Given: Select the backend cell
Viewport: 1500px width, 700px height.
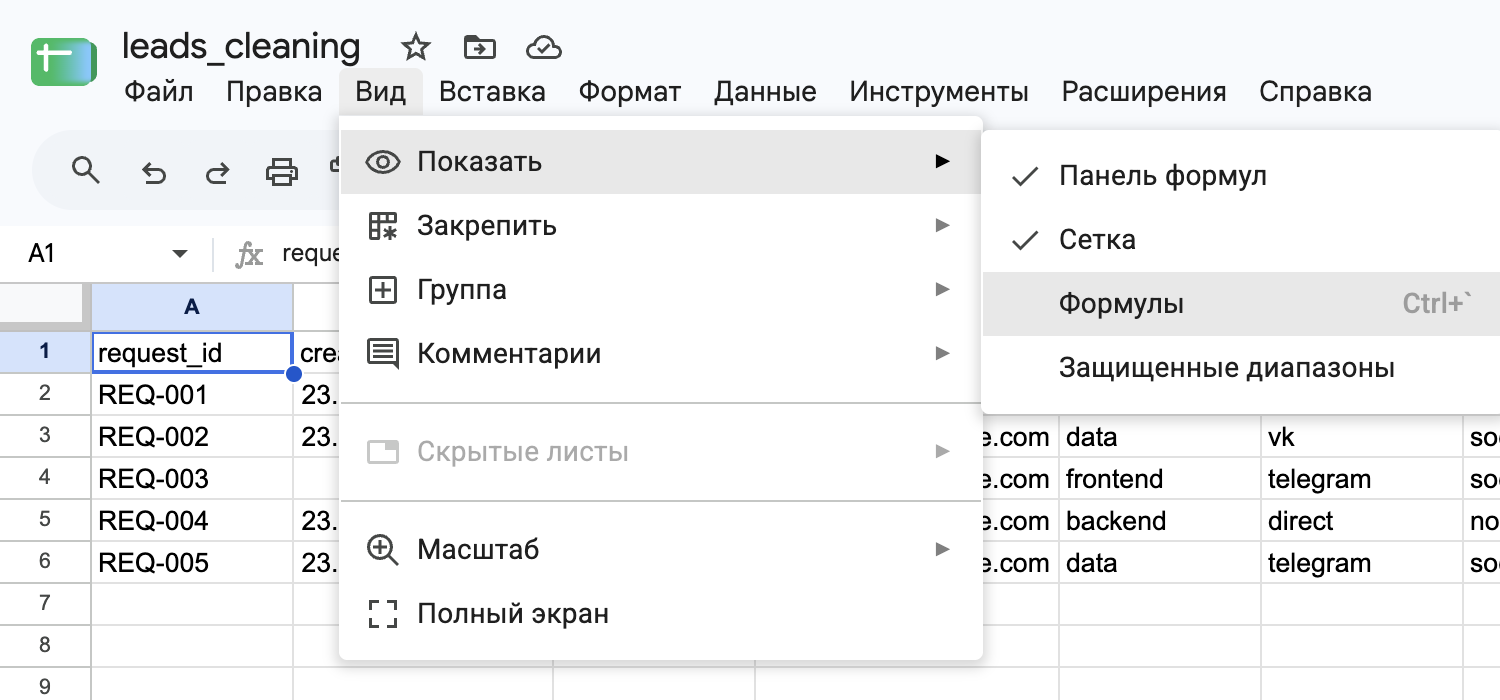Looking at the screenshot, I should click(x=1160, y=520).
